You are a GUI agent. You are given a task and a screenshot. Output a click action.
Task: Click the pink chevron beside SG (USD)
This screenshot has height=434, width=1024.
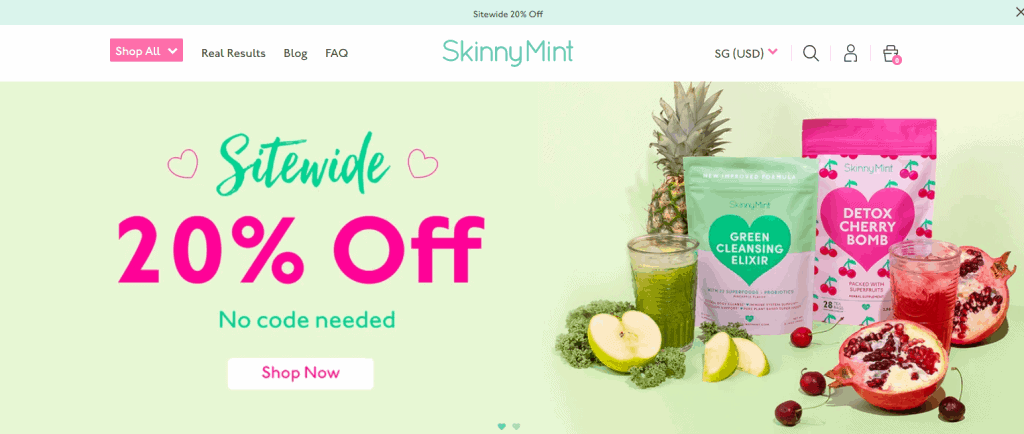[773, 52]
